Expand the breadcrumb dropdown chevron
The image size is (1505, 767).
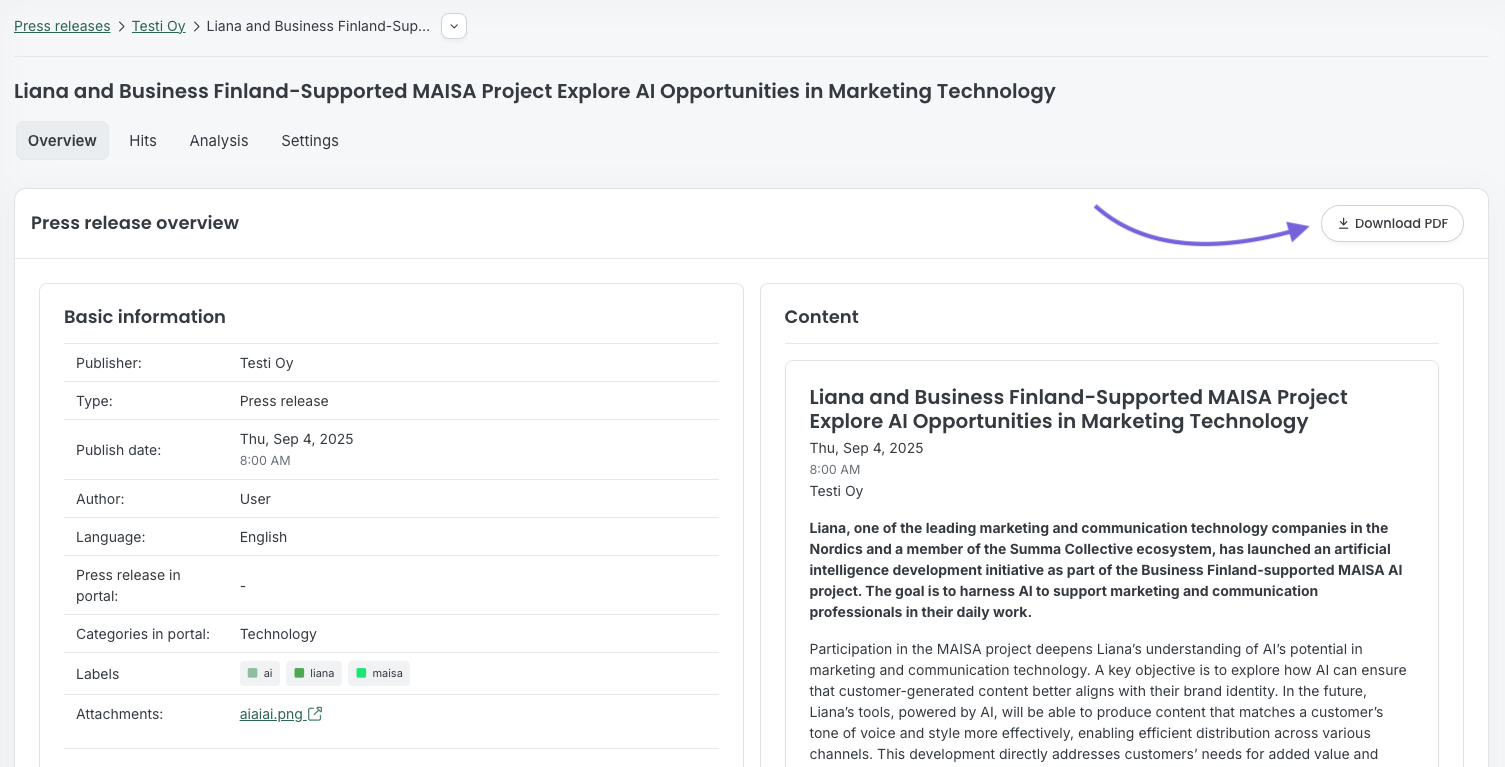pyautogui.click(x=454, y=26)
